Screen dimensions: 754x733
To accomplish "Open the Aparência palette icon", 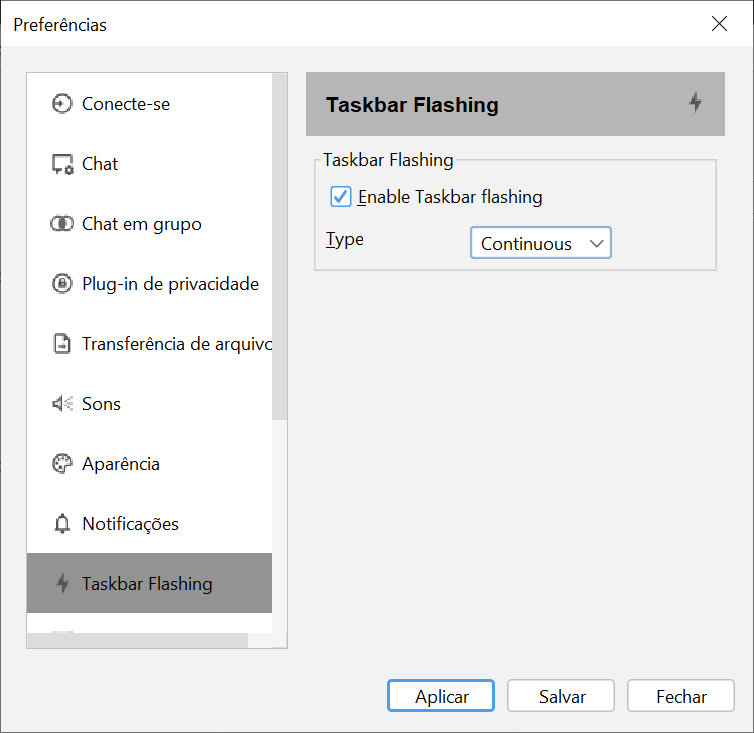I will 62,464.
